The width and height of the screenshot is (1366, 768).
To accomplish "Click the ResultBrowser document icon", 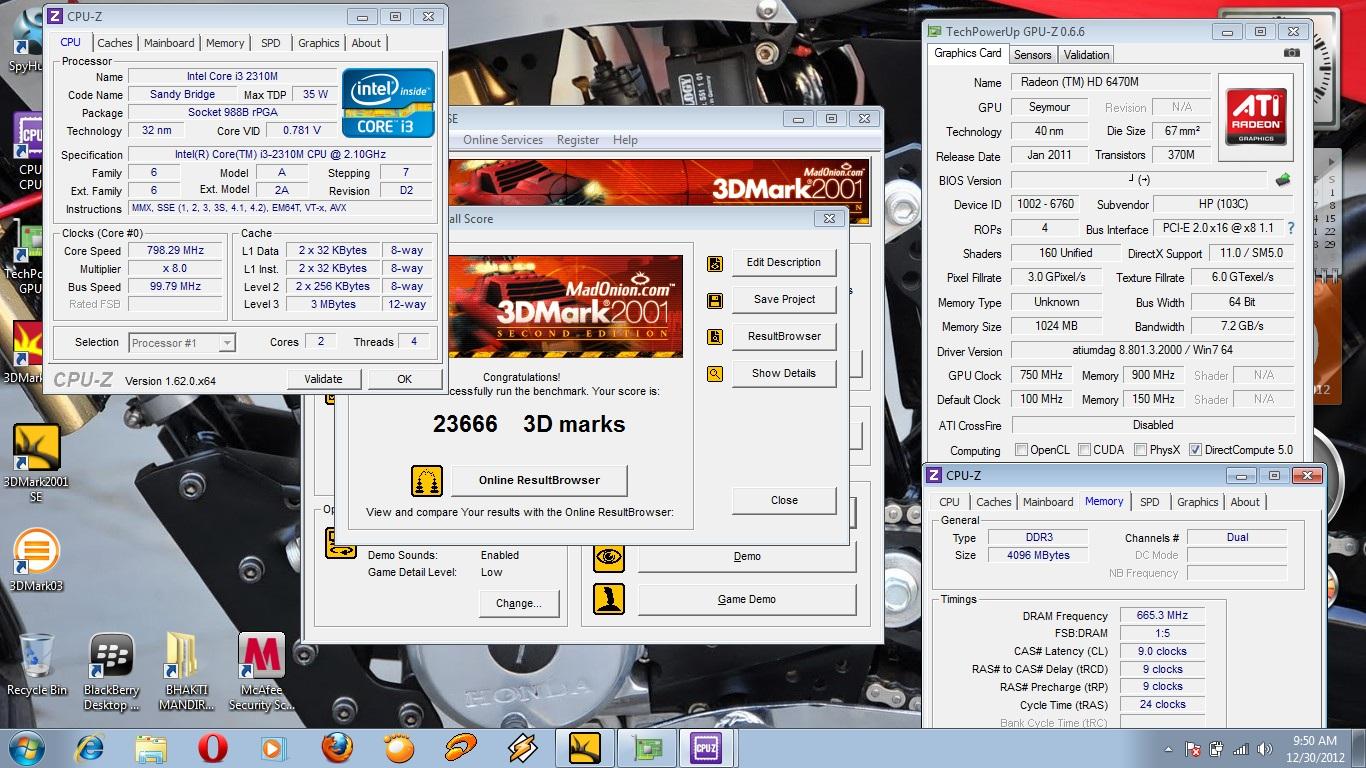I will pos(714,337).
